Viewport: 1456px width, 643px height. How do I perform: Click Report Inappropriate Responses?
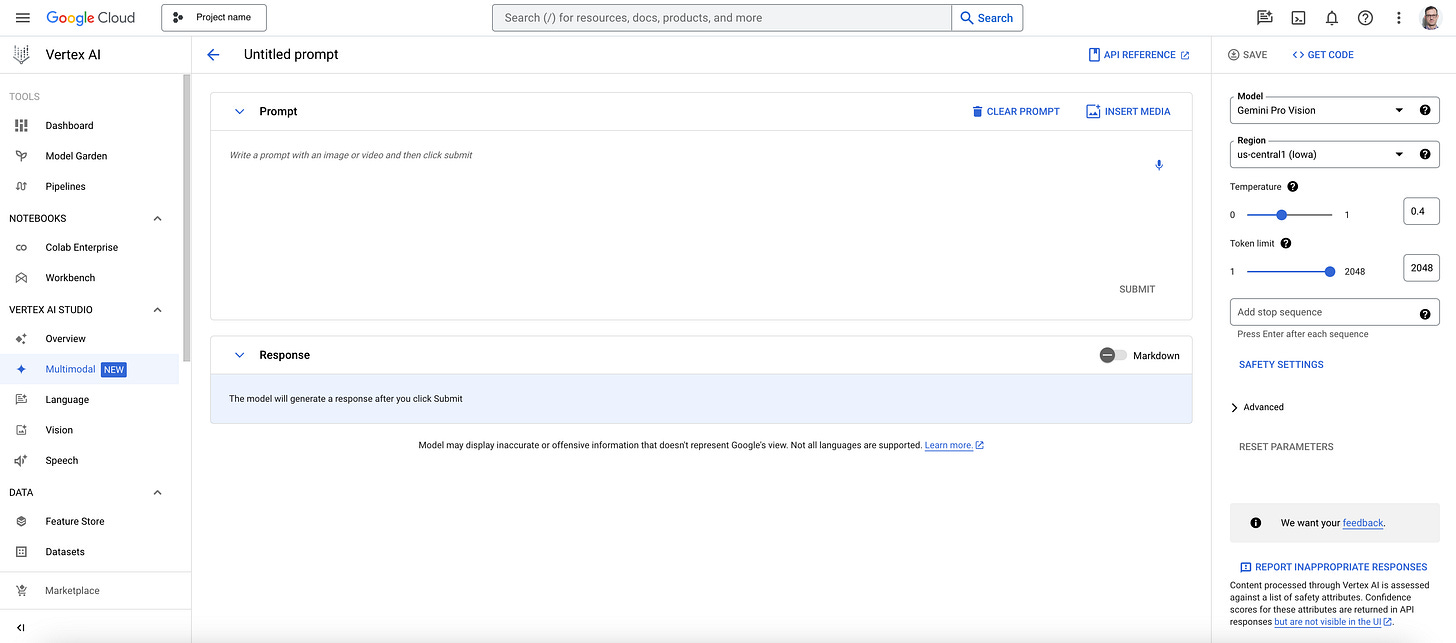pyautogui.click(x=1333, y=567)
